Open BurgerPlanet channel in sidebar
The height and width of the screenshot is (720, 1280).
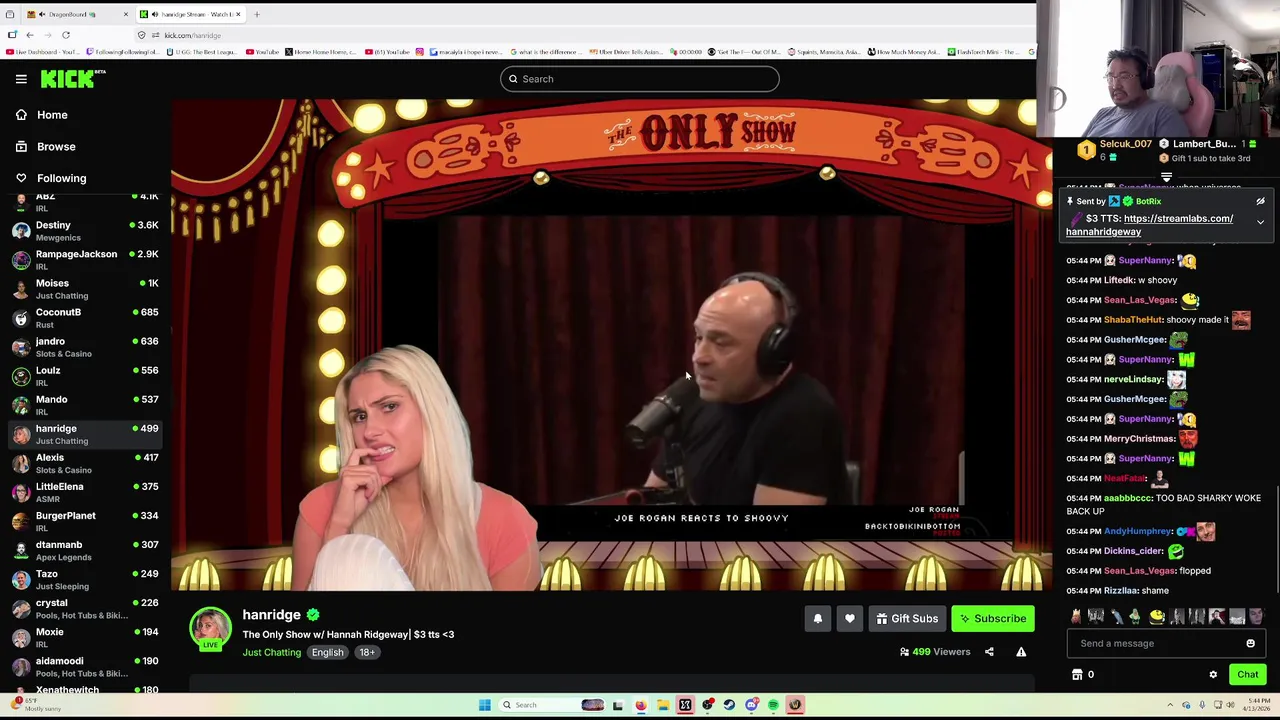pos(86,521)
